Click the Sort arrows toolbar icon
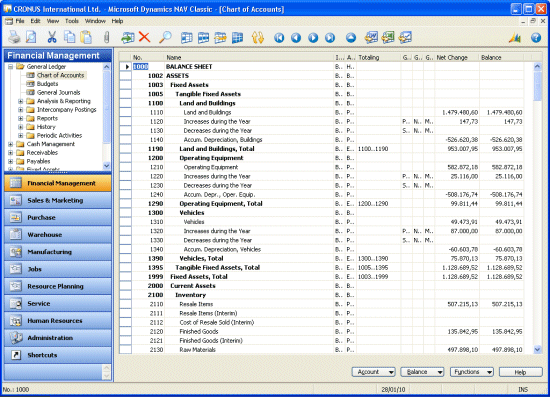The width and height of the screenshot is (550, 397). tap(258, 38)
